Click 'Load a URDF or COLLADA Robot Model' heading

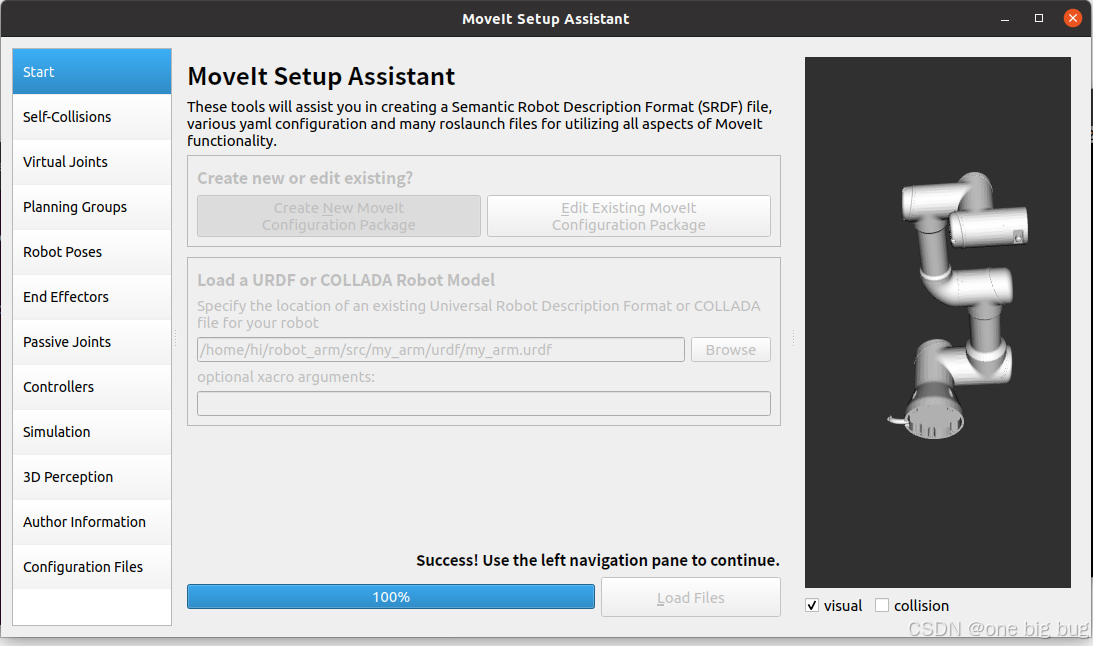point(346,280)
